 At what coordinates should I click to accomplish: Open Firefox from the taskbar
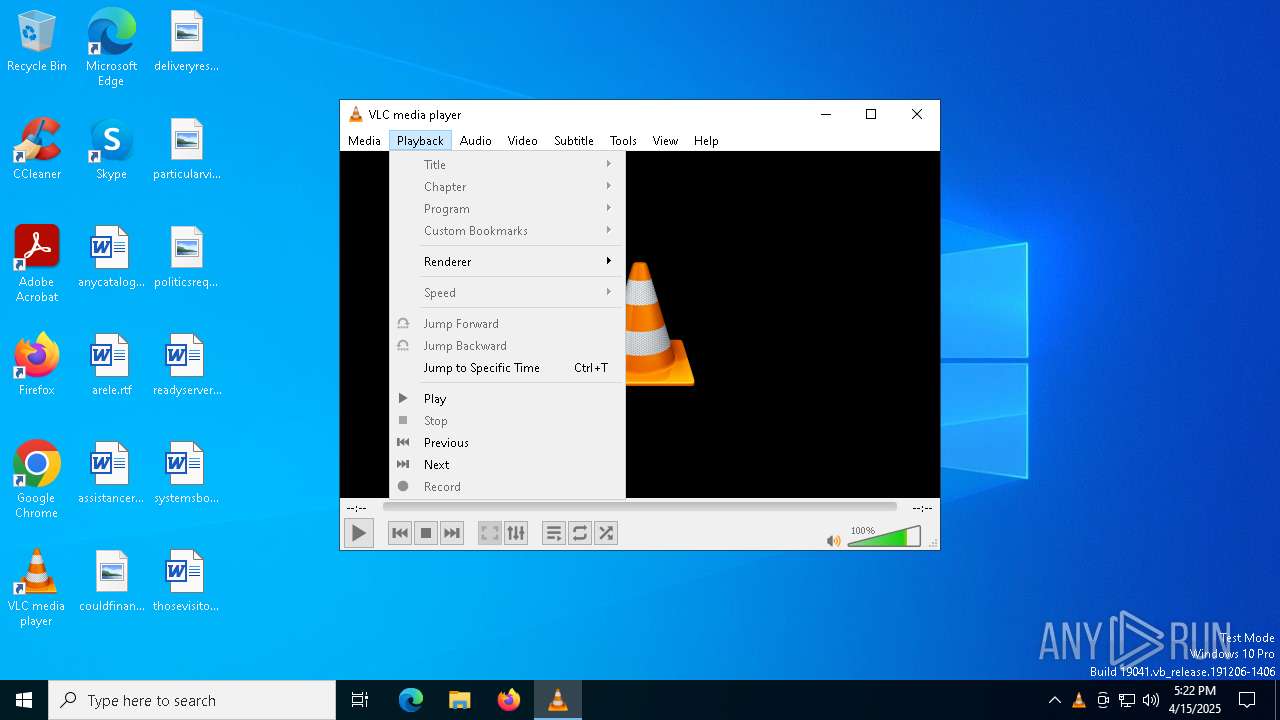(509, 700)
